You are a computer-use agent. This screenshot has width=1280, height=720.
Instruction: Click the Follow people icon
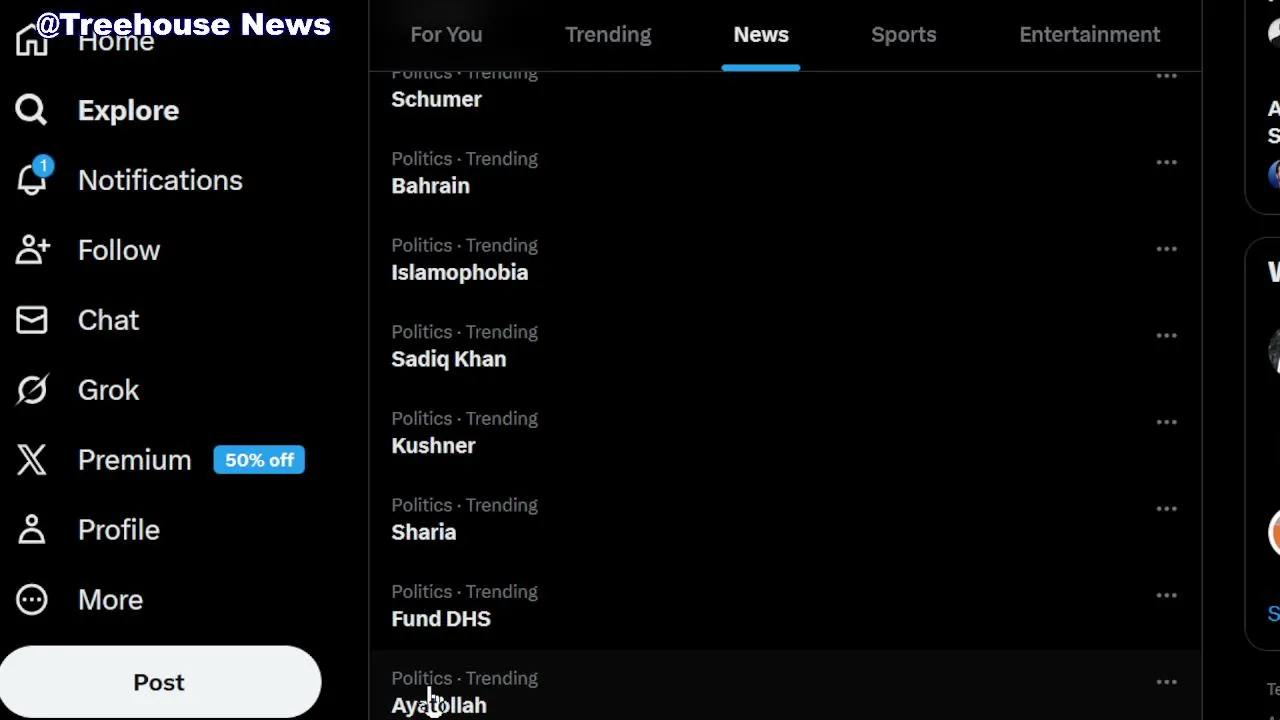pos(31,250)
